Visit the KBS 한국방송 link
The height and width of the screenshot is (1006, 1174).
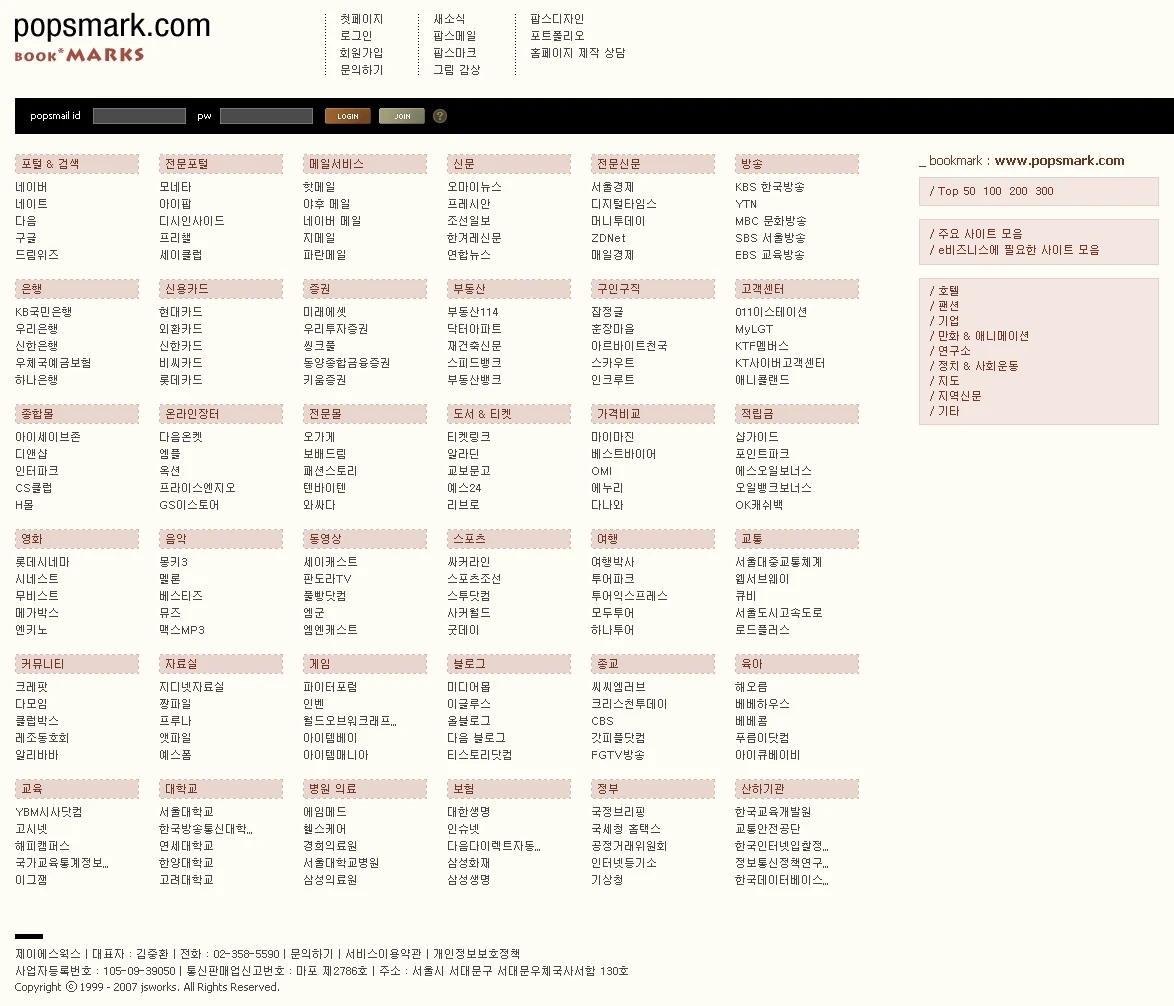[x=769, y=187]
